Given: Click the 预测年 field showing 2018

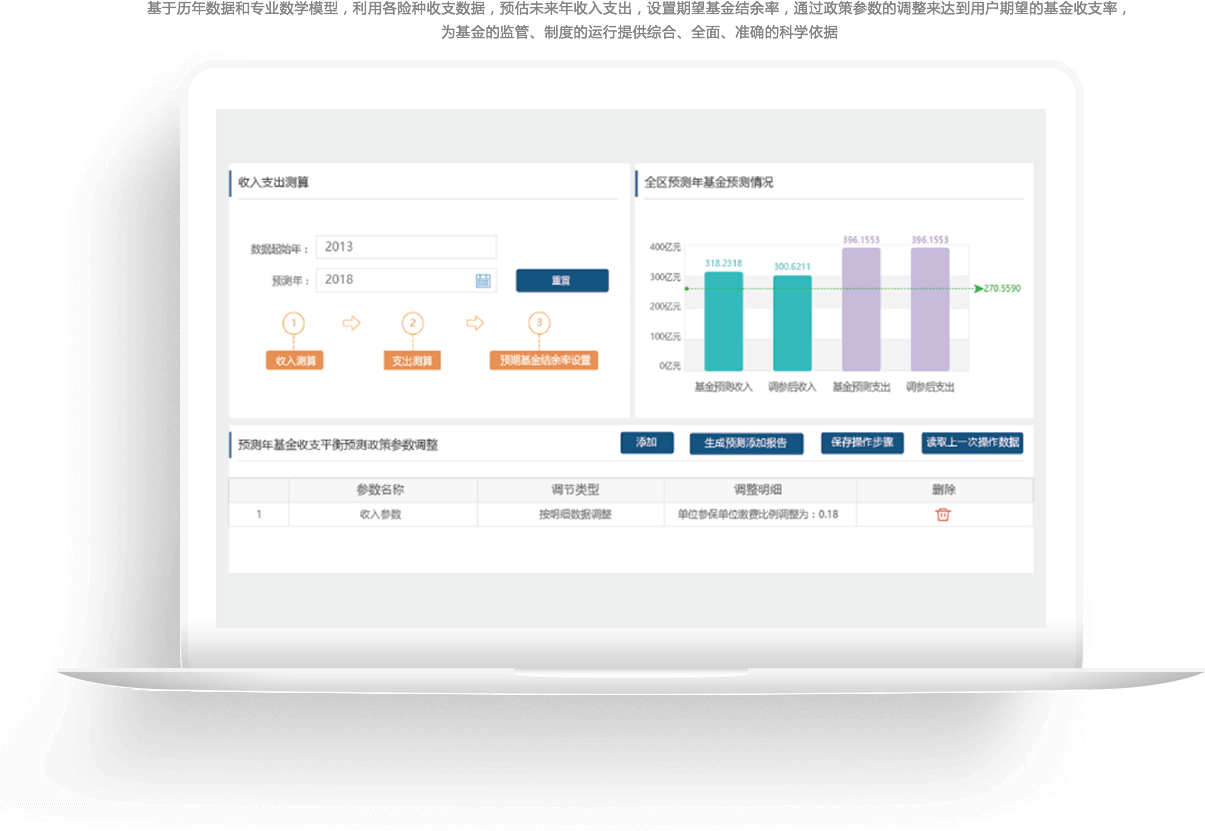Looking at the screenshot, I should tap(395, 280).
